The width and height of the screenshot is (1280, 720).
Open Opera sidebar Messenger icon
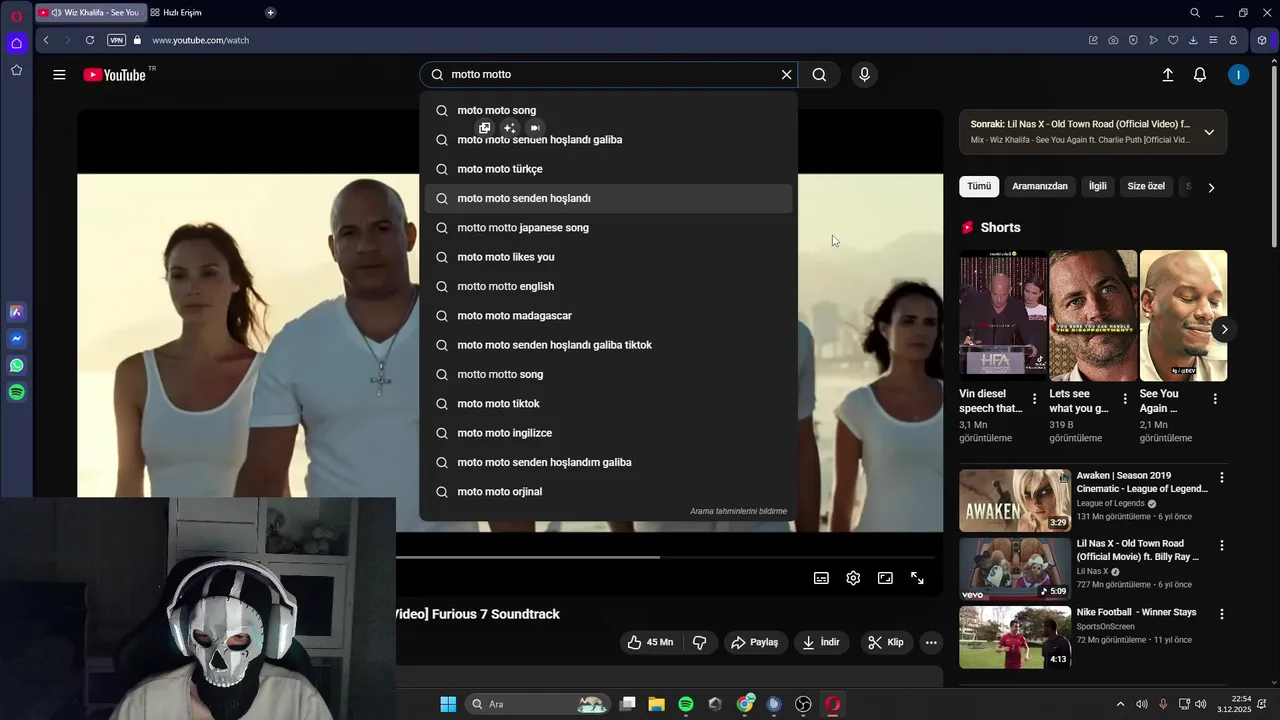pyautogui.click(x=16, y=339)
